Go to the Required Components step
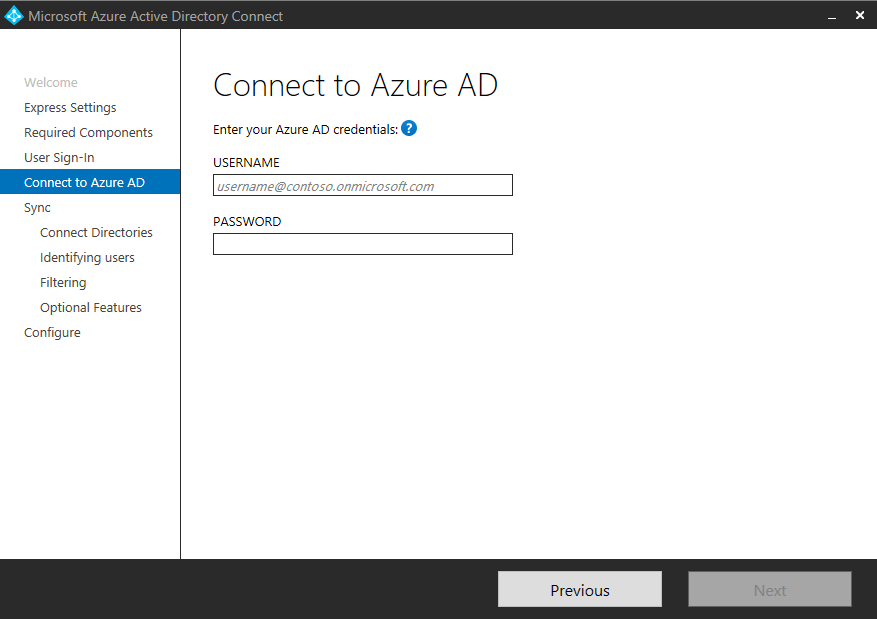Image resolution: width=877 pixels, height=619 pixels. [x=88, y=133]
